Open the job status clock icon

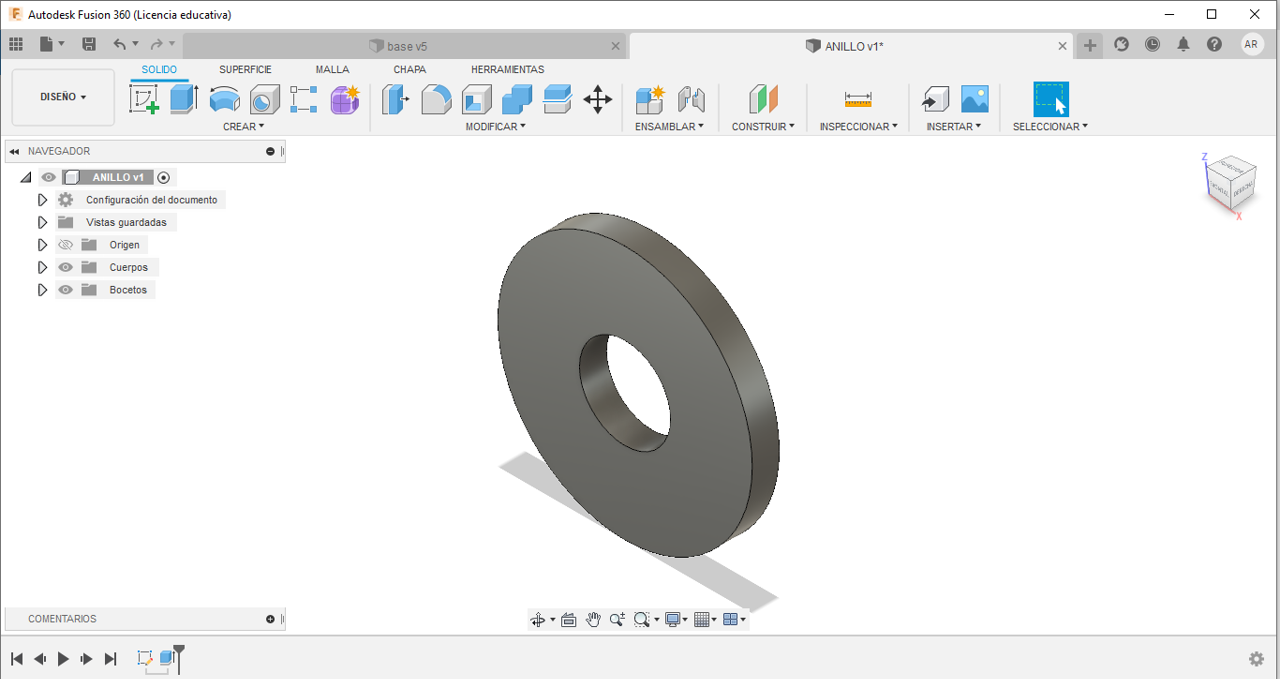pyautogui.click(x=1153, y=44)
